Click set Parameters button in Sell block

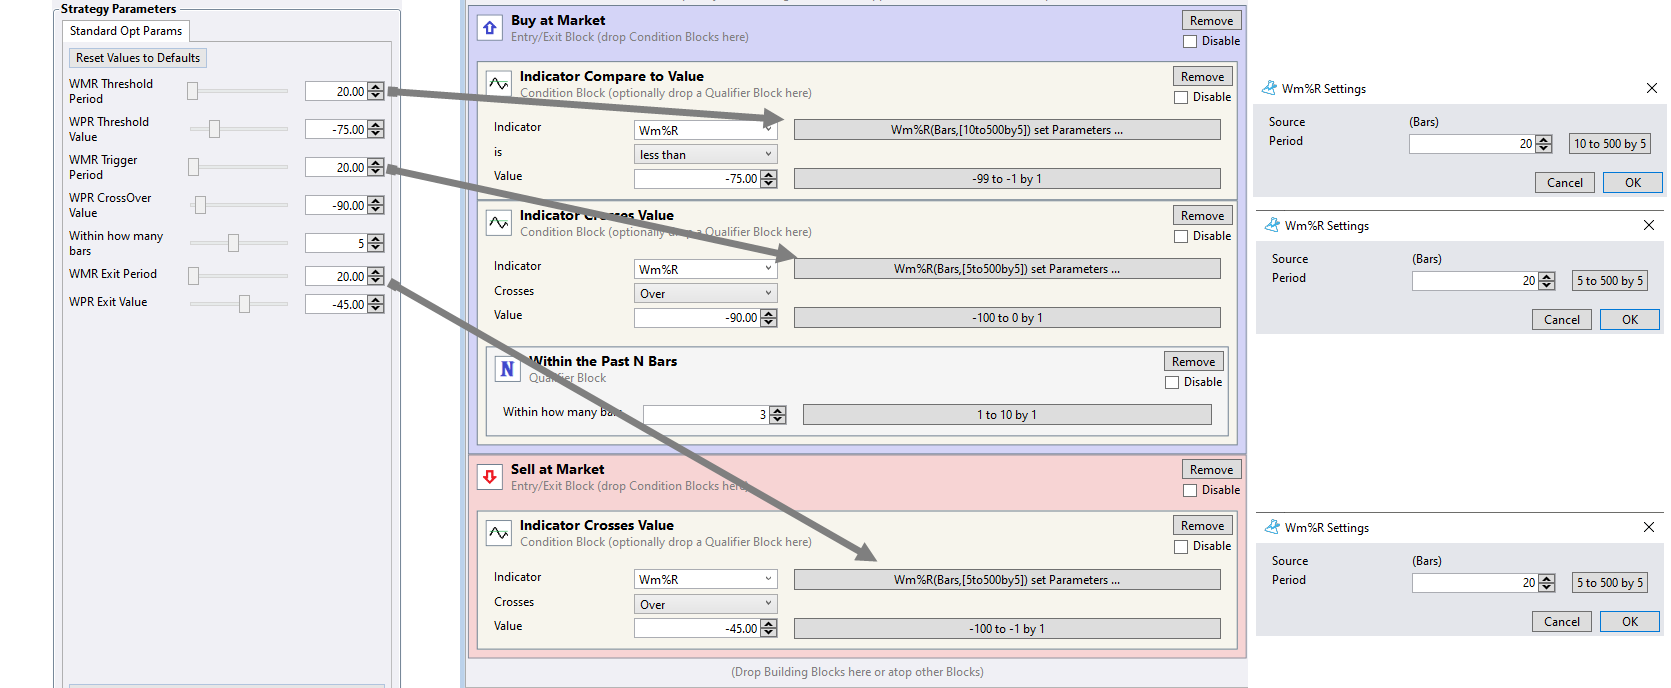point(1007,579)
